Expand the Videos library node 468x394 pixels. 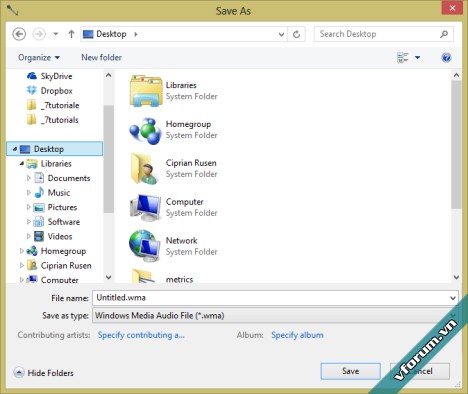(x=29, y=236)
